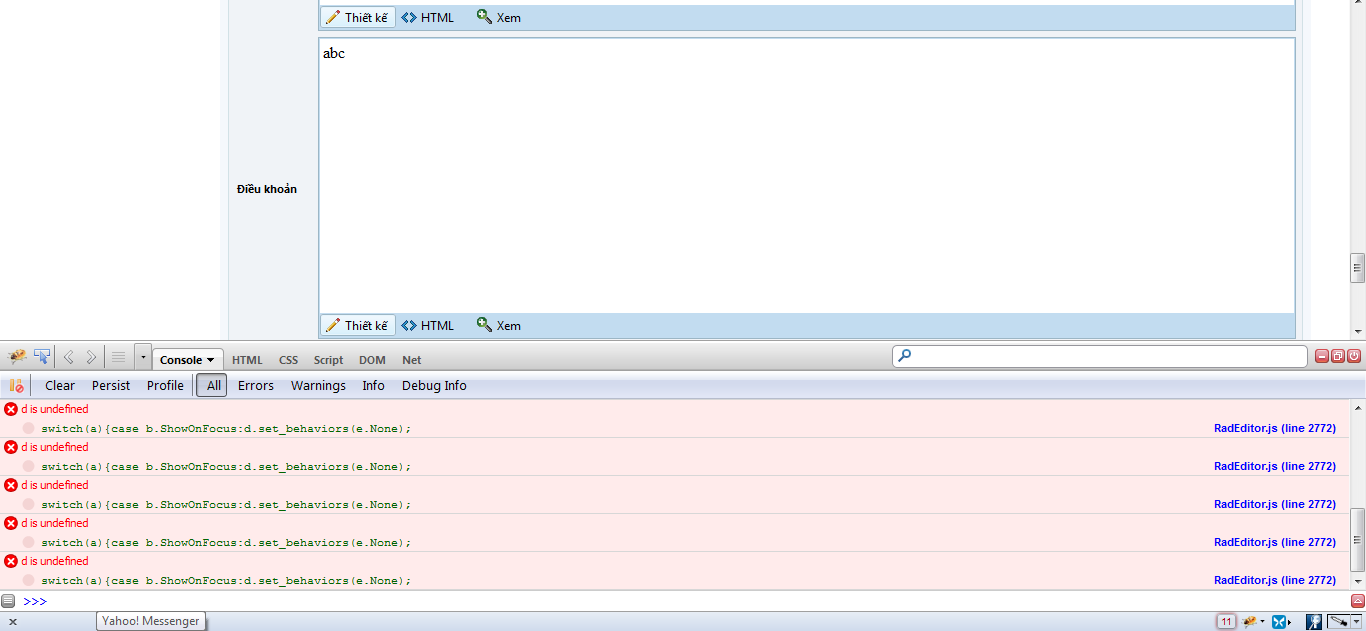Open the command line popup icon
The image size is (1366, 631).
click(x=8, y=601)
